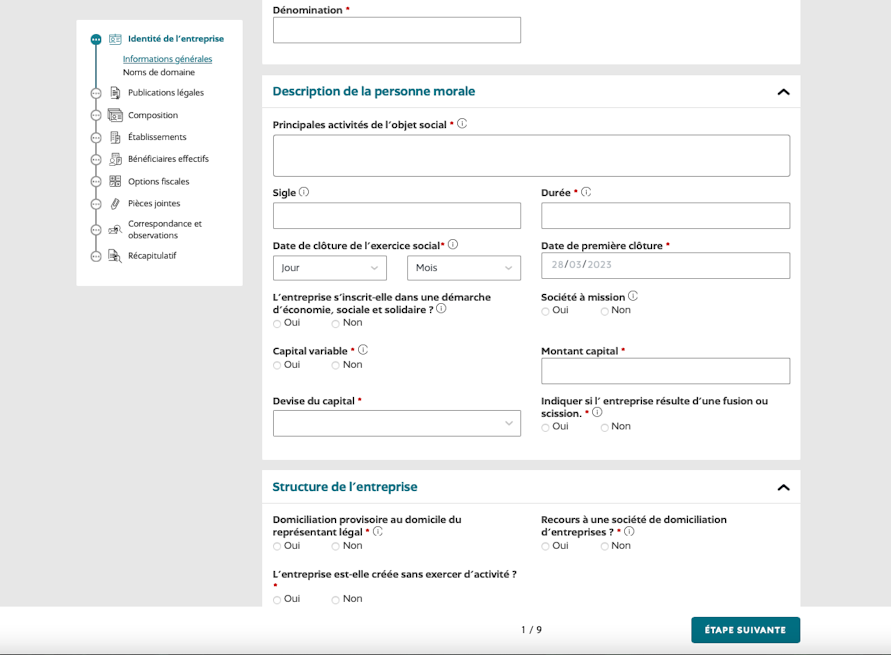
Task: Click the Date de première clôture field
Action: (665, 265)
